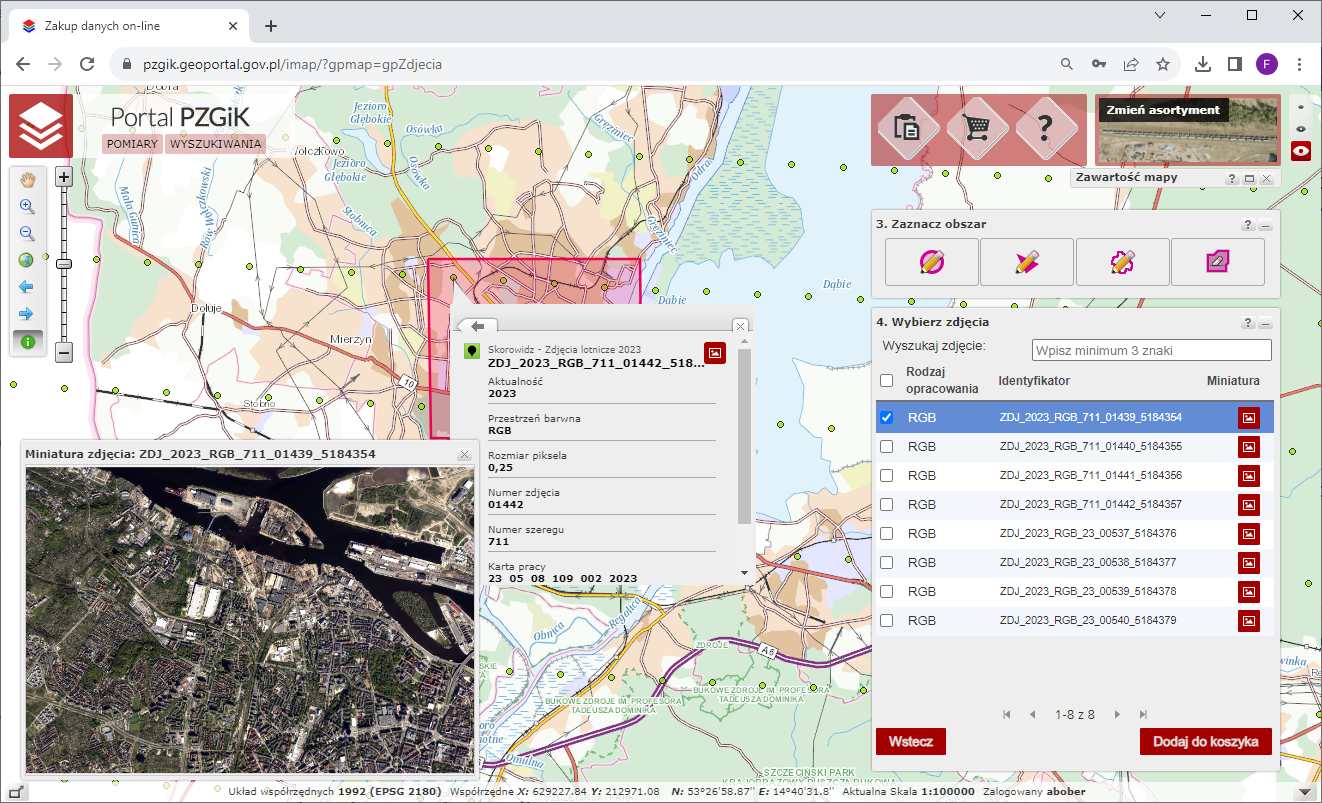Show thumbnail for ZDJ_2023_RGB_23_00537_5184376

click(1248, 534)
